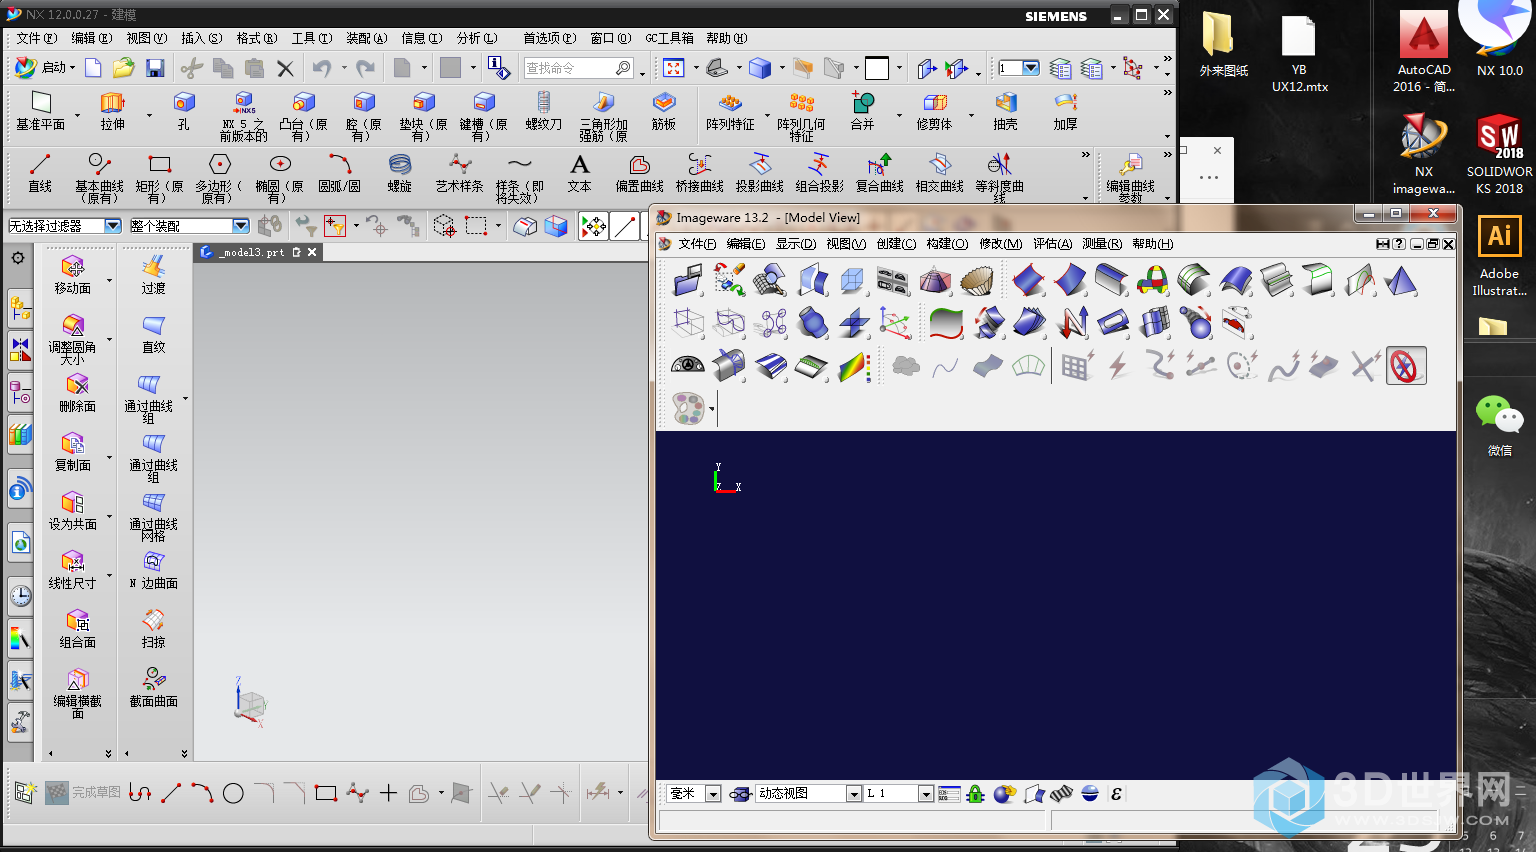Click the settings gear icon in NX resource bar
The height and width of the screenshot is (852, 1536).
coord(18,258)
